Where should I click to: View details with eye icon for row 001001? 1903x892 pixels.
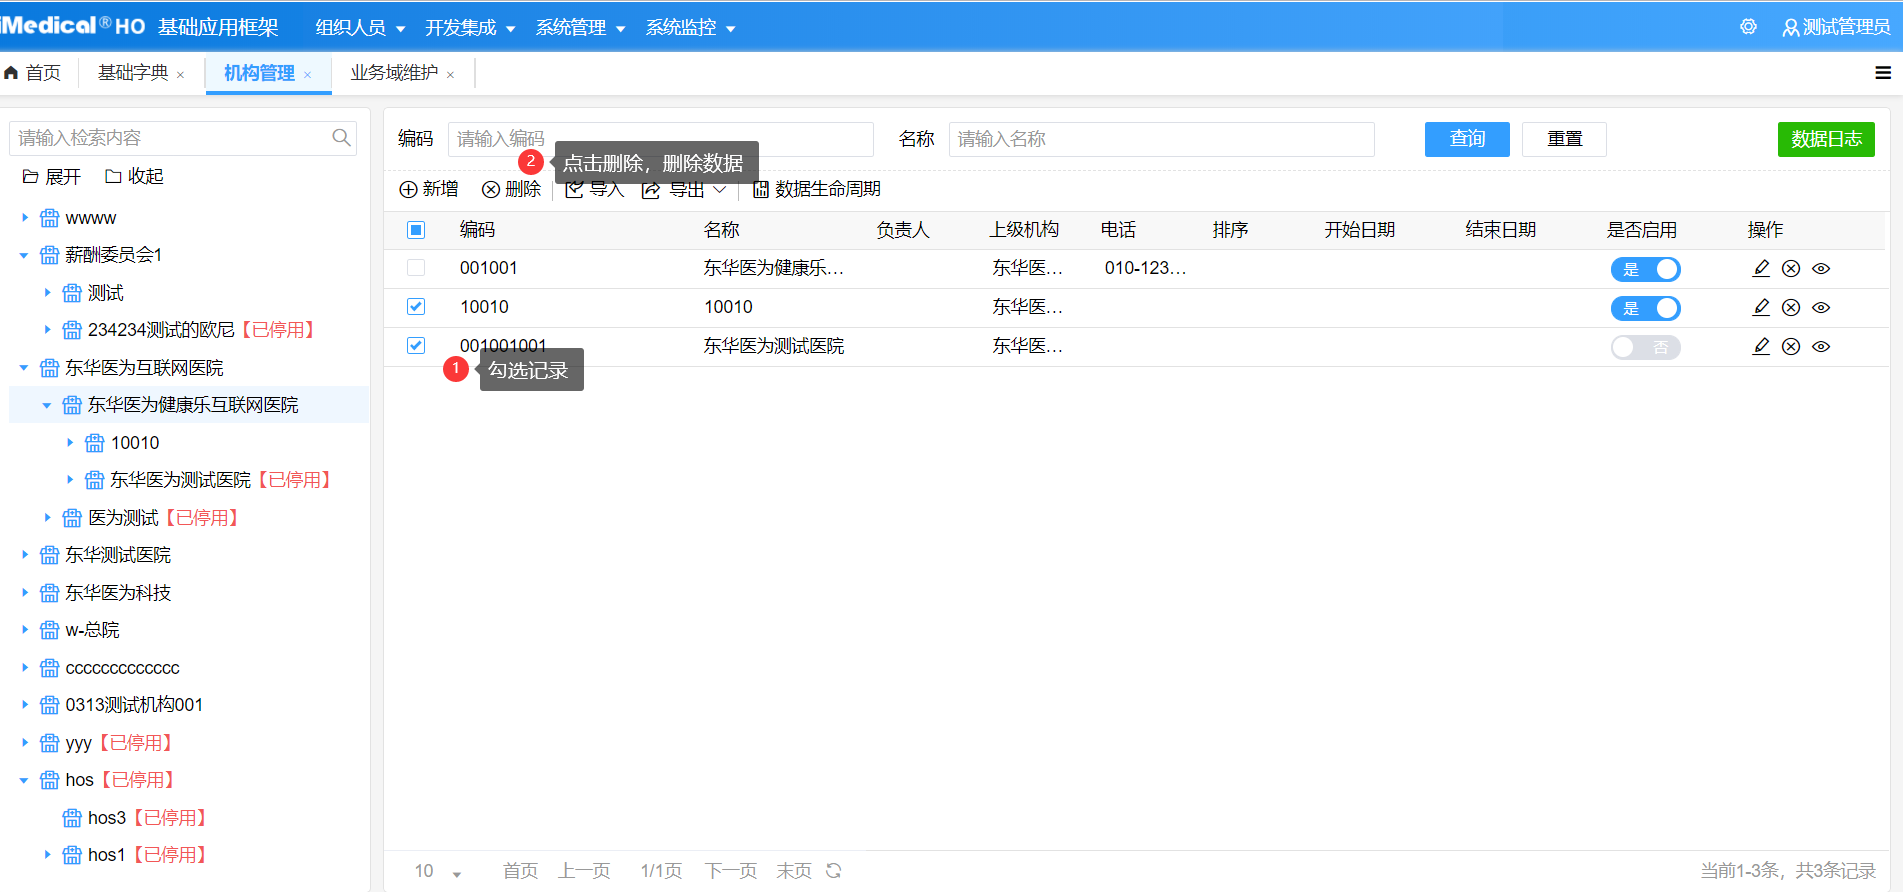coord(1821,268)
